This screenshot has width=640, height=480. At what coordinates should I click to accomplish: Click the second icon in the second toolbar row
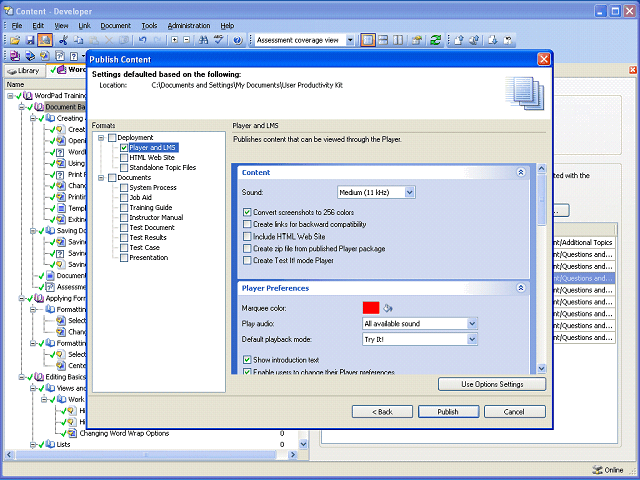coord(30,56)
